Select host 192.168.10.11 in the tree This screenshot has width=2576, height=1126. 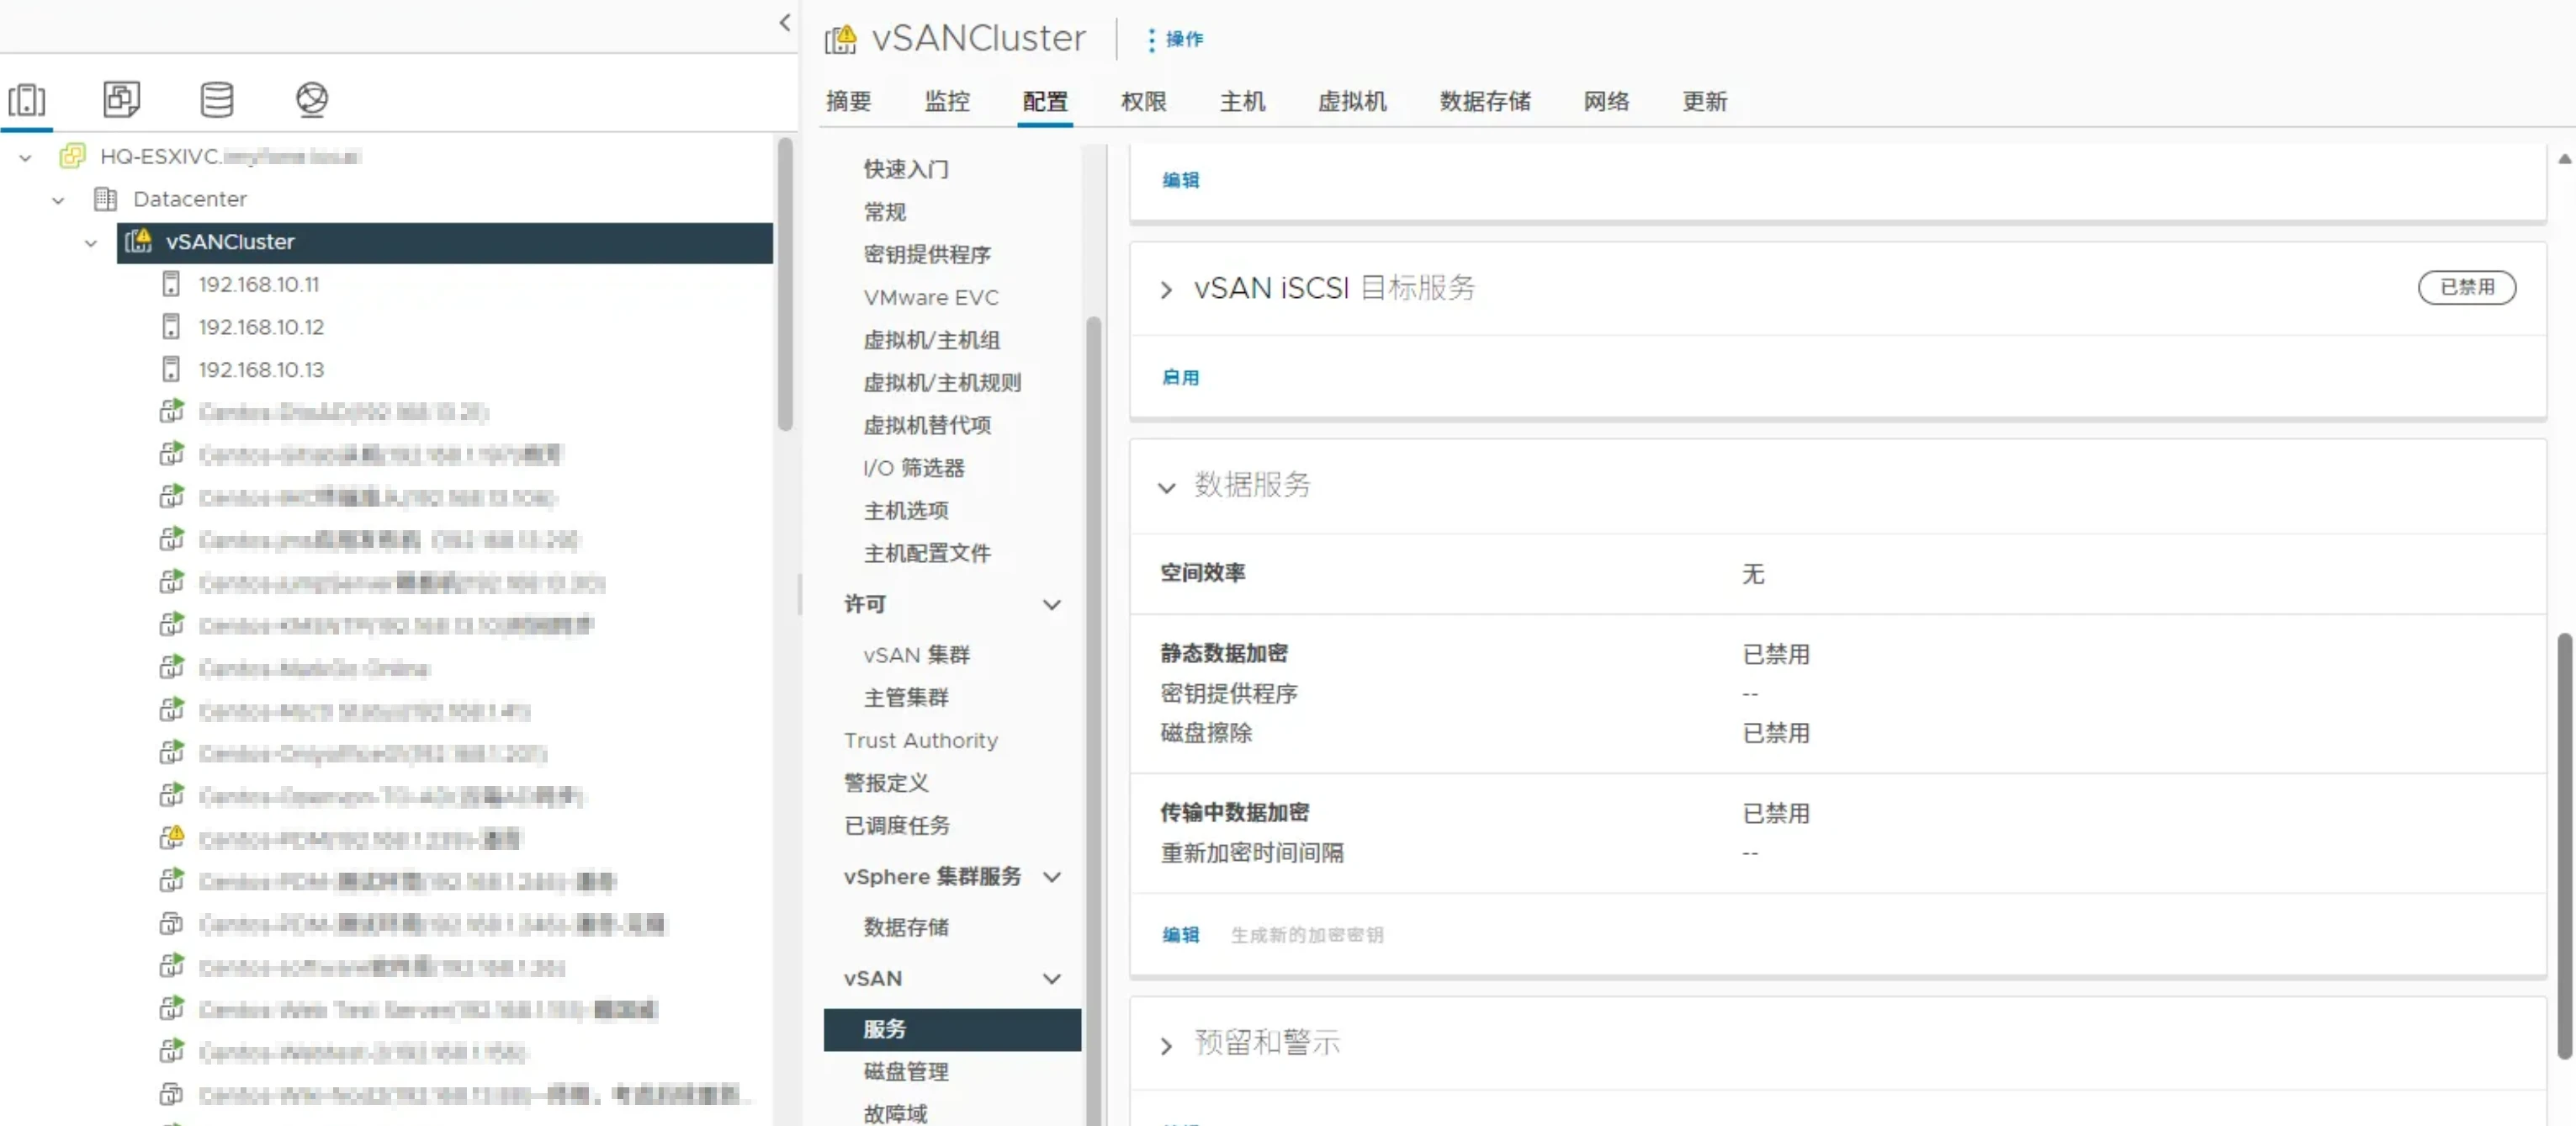(x=258, y=285)
